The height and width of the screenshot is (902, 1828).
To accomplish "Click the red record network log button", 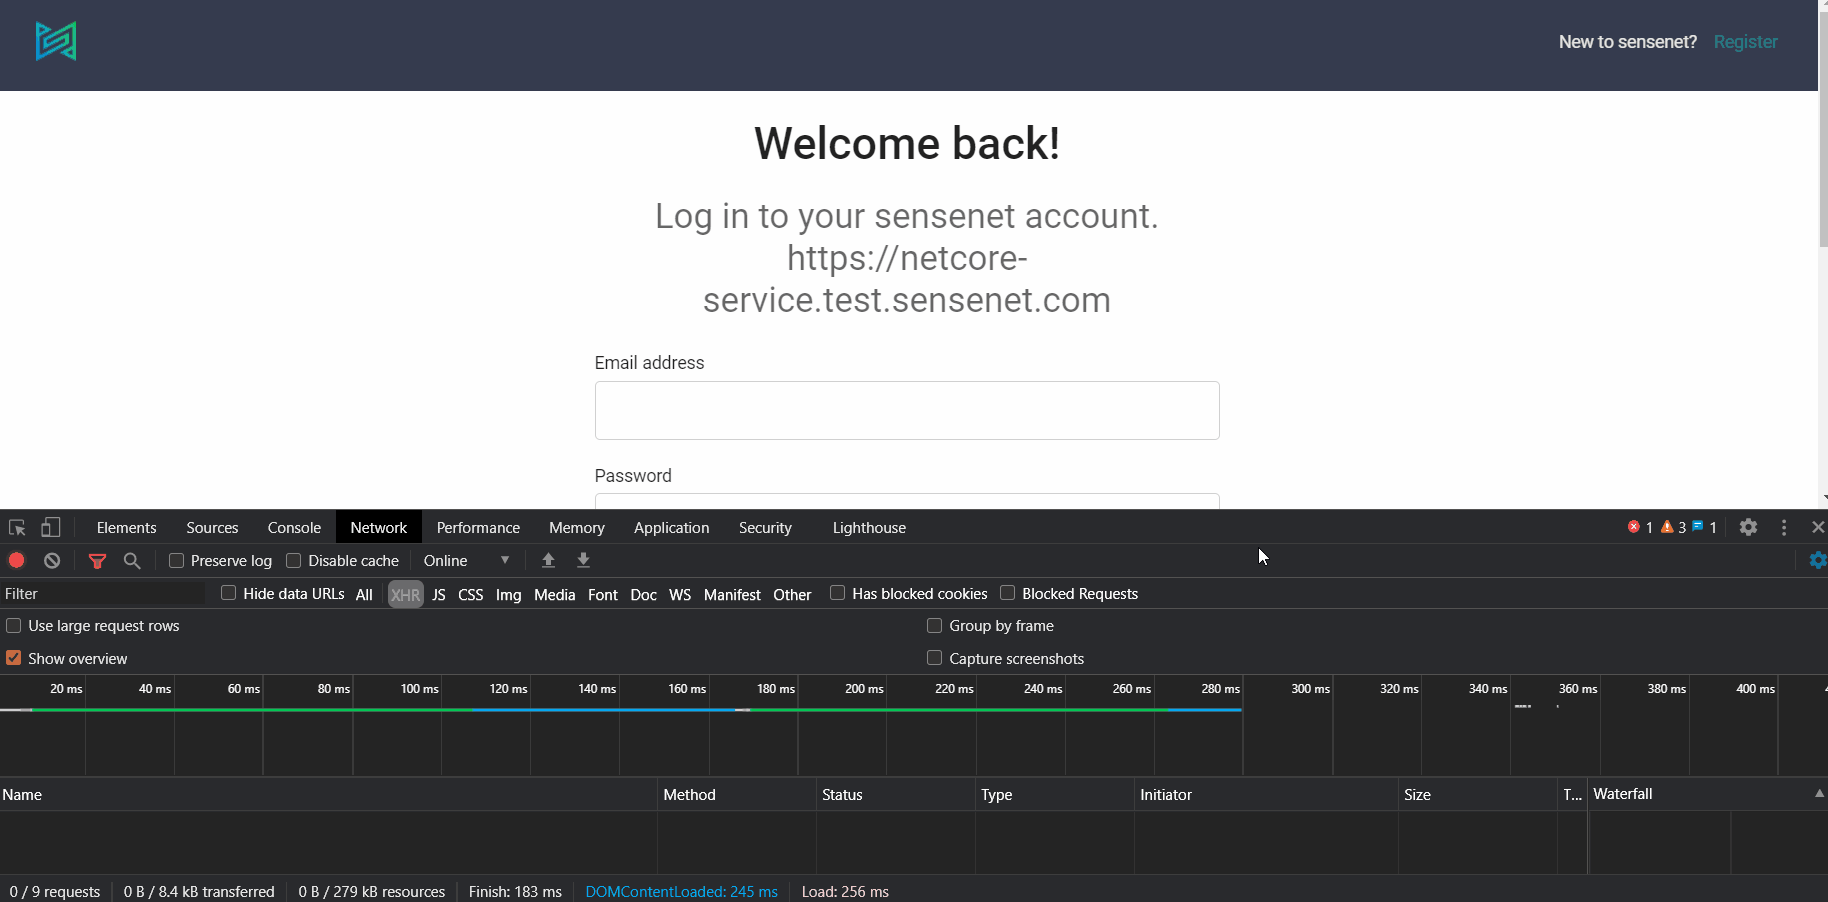I will pyautogui.click(x=16, y=560).
